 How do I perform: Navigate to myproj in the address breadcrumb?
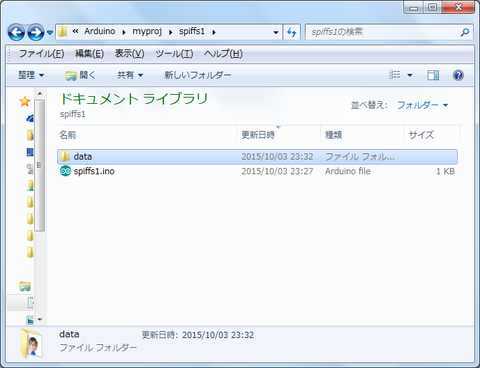pyautogui.click(x=147, y=32)
